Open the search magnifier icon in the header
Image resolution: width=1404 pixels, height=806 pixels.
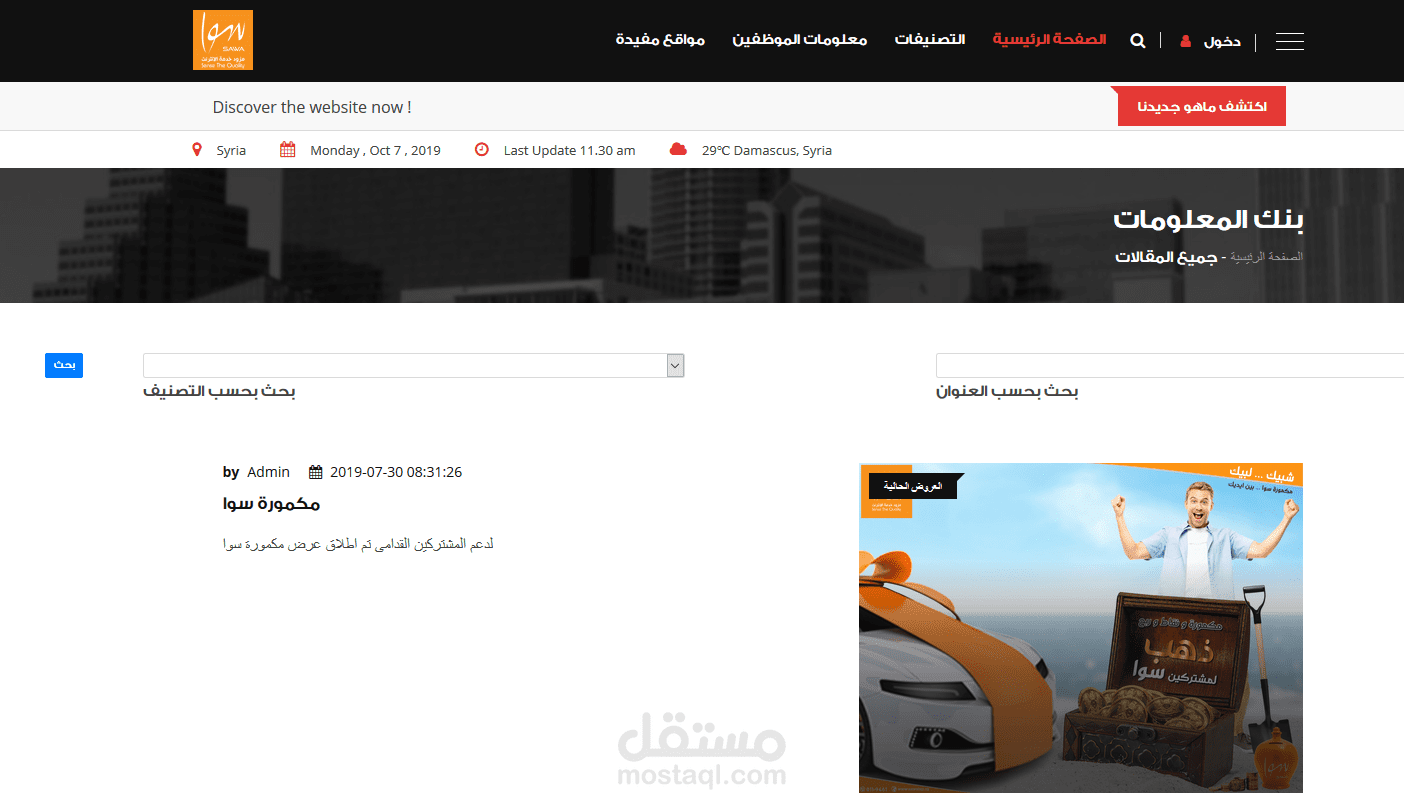1137,41
